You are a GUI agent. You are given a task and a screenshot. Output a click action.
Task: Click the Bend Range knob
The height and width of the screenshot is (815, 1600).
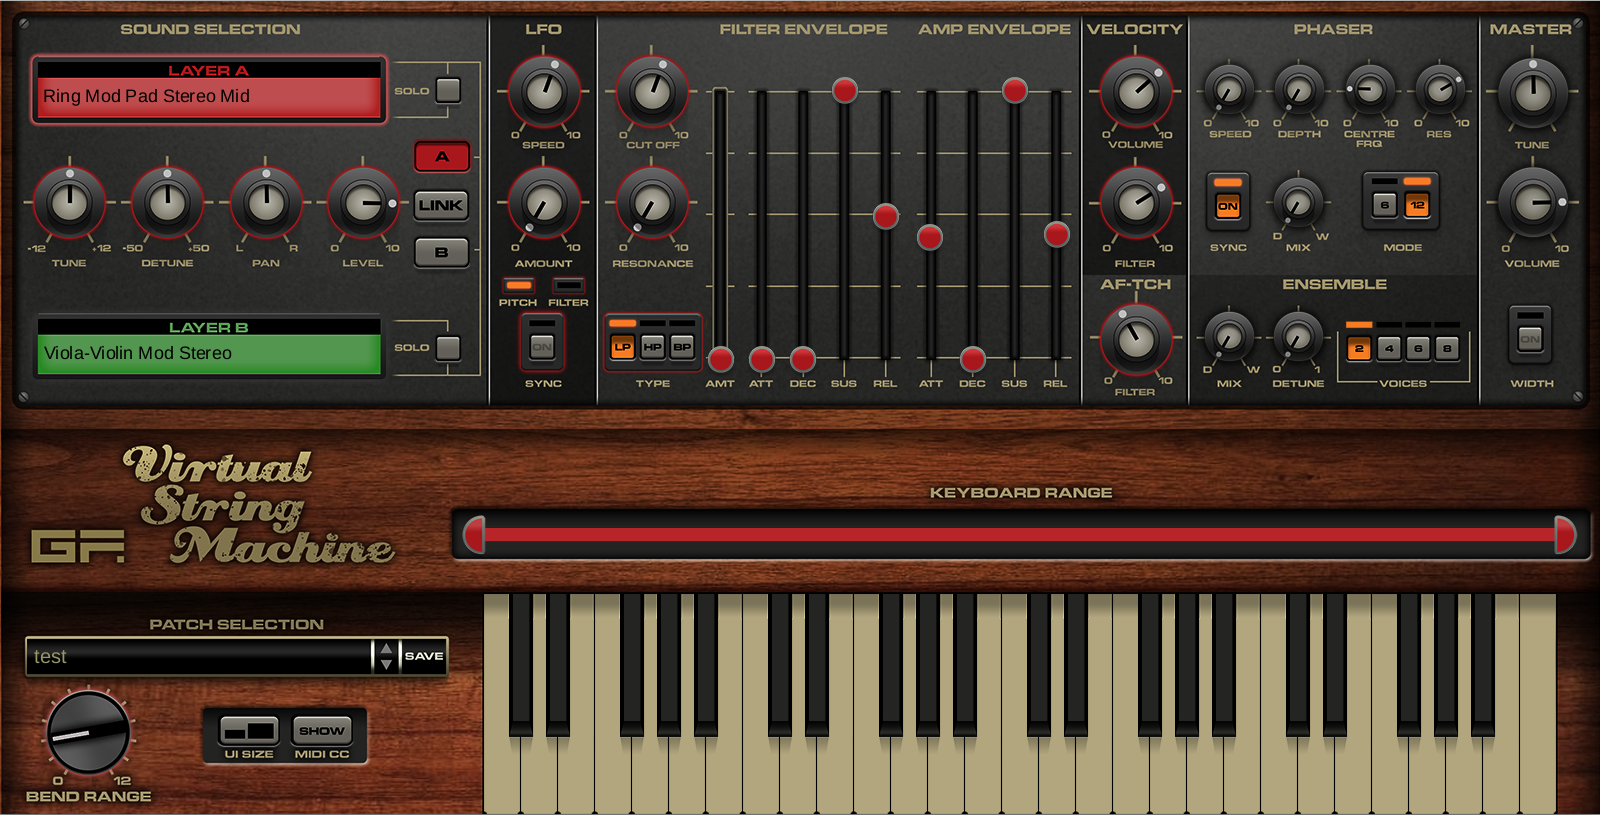tap(88, 733)
